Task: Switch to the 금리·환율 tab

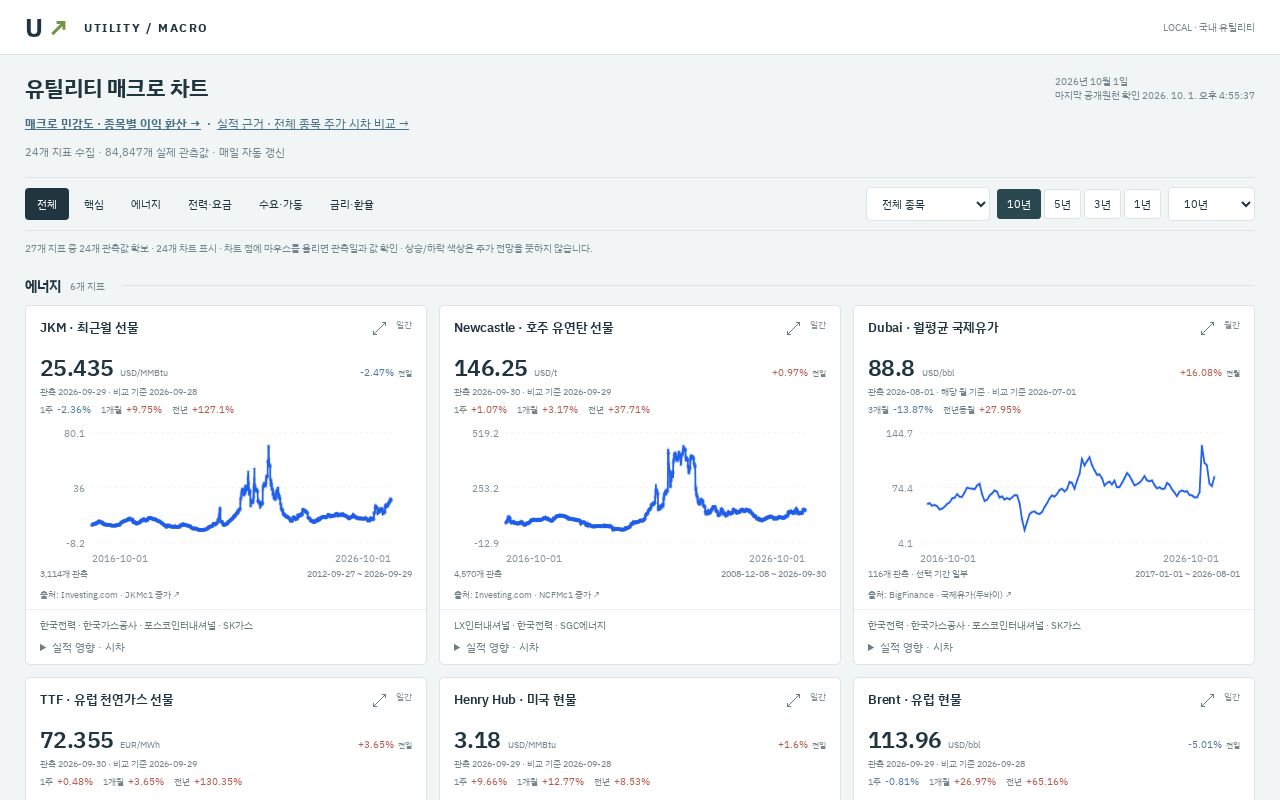Action: coord(352,204)
